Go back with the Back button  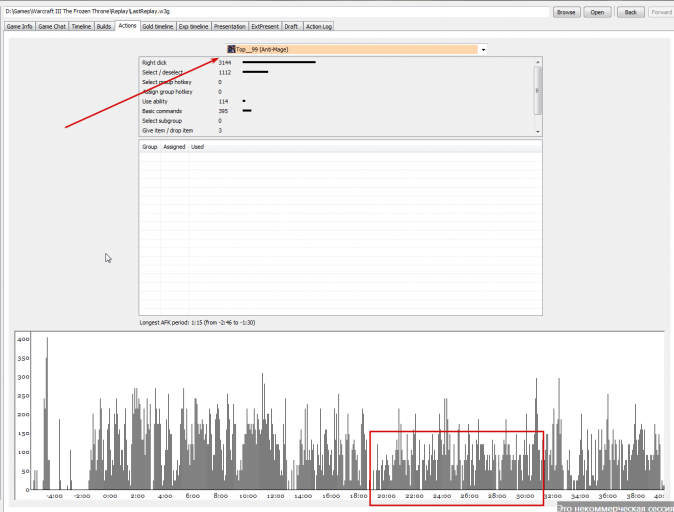click(631, 12)
